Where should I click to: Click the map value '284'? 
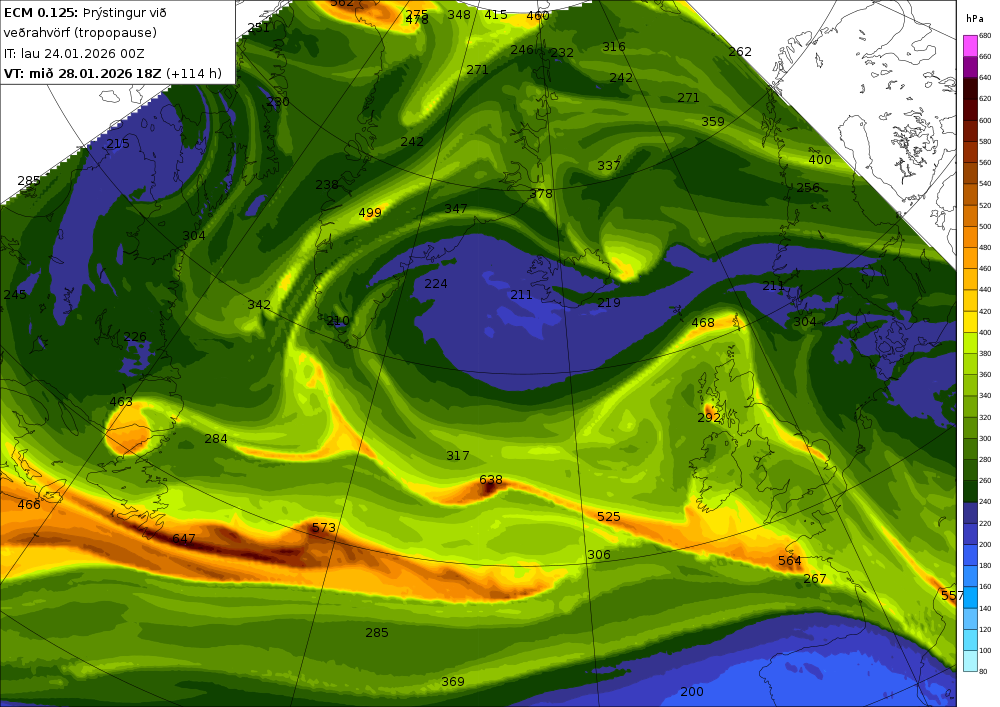point(216,439)
